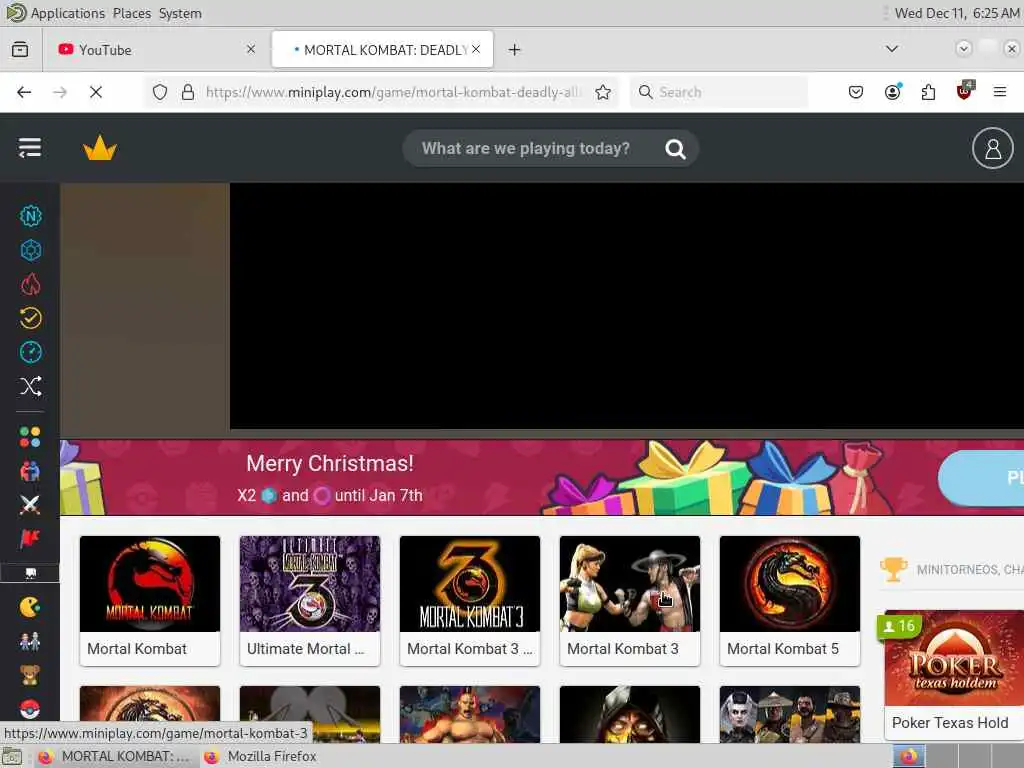Click the two pixel characters sidebar icon
1024x768 pixels.
click(30, 641)
